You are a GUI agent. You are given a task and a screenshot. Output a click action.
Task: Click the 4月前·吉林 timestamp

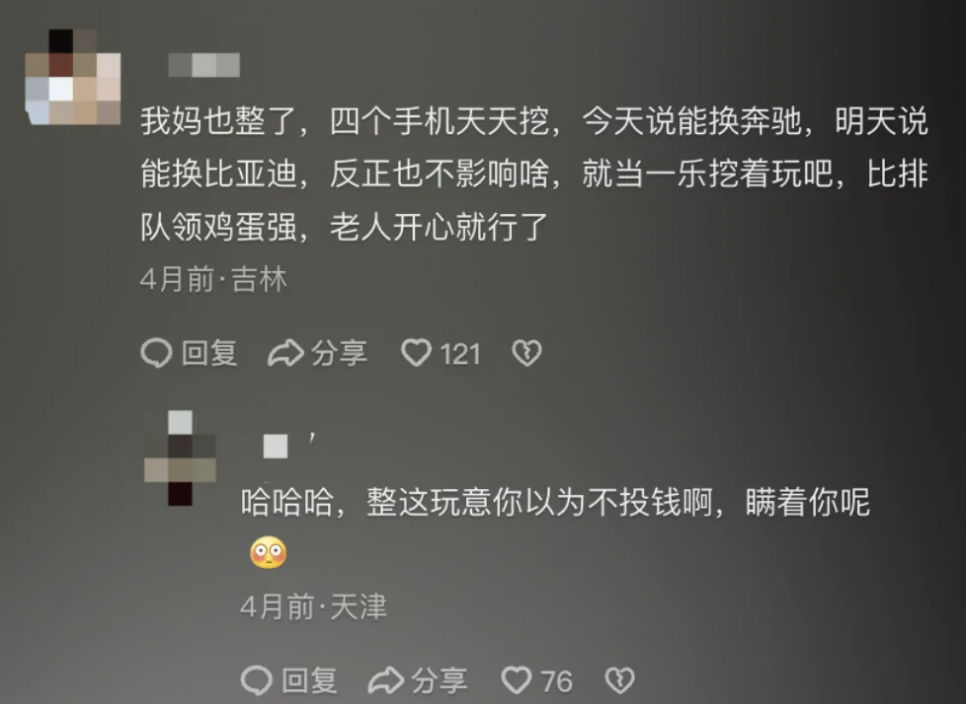214,280
